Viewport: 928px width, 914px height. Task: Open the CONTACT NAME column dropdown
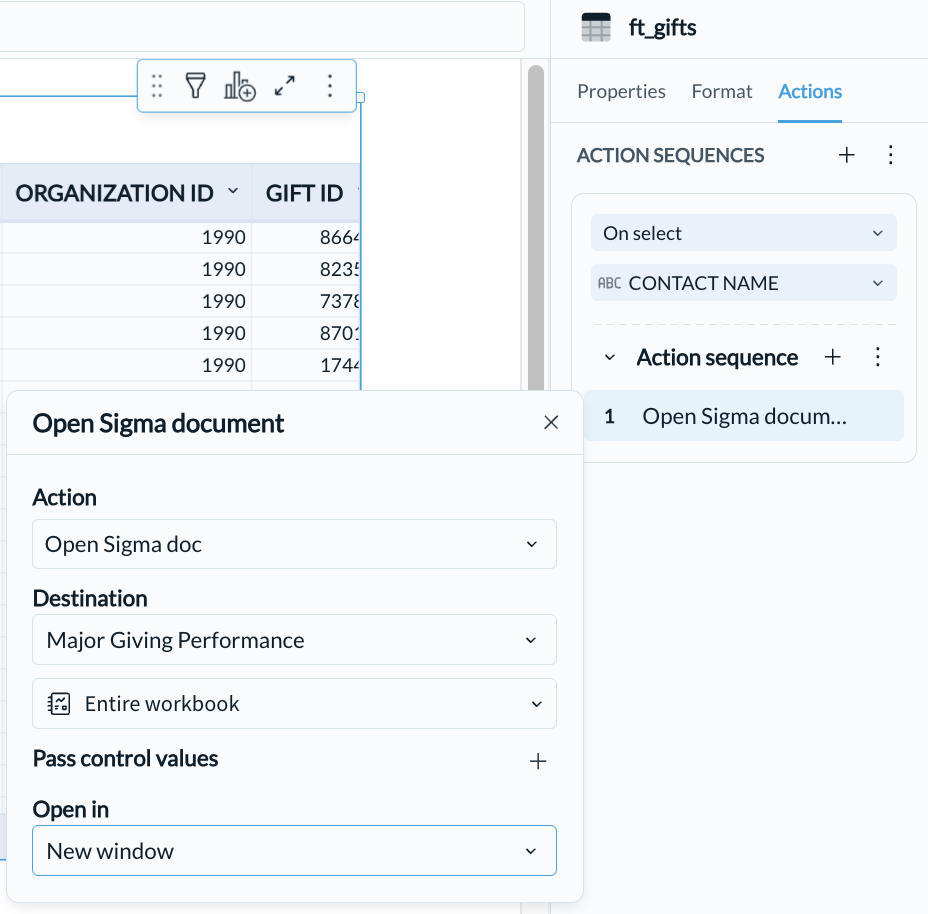[x=743, y=283]
